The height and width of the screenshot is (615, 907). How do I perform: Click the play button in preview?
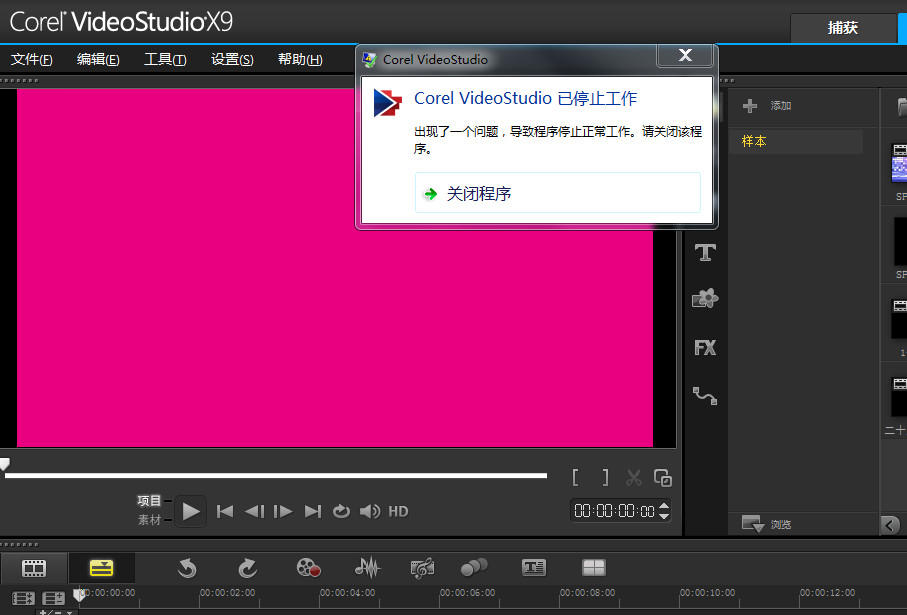(x=190, y=511)
